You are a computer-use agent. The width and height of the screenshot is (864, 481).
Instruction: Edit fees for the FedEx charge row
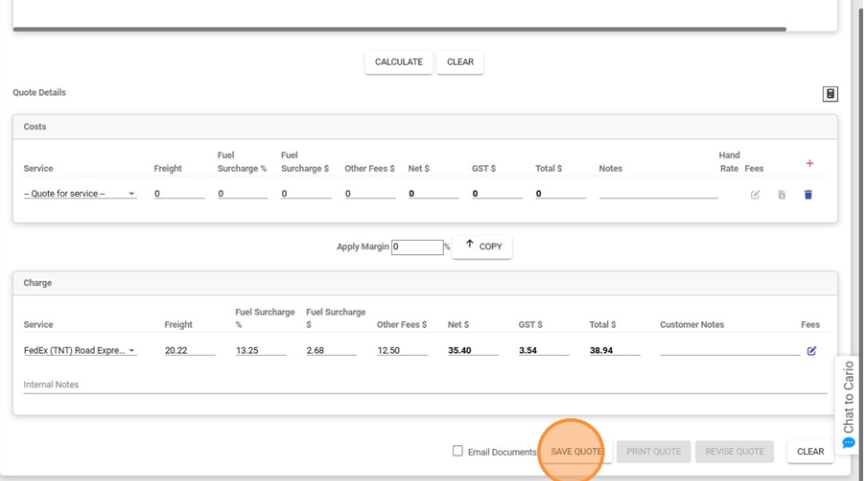click(811, 351)
